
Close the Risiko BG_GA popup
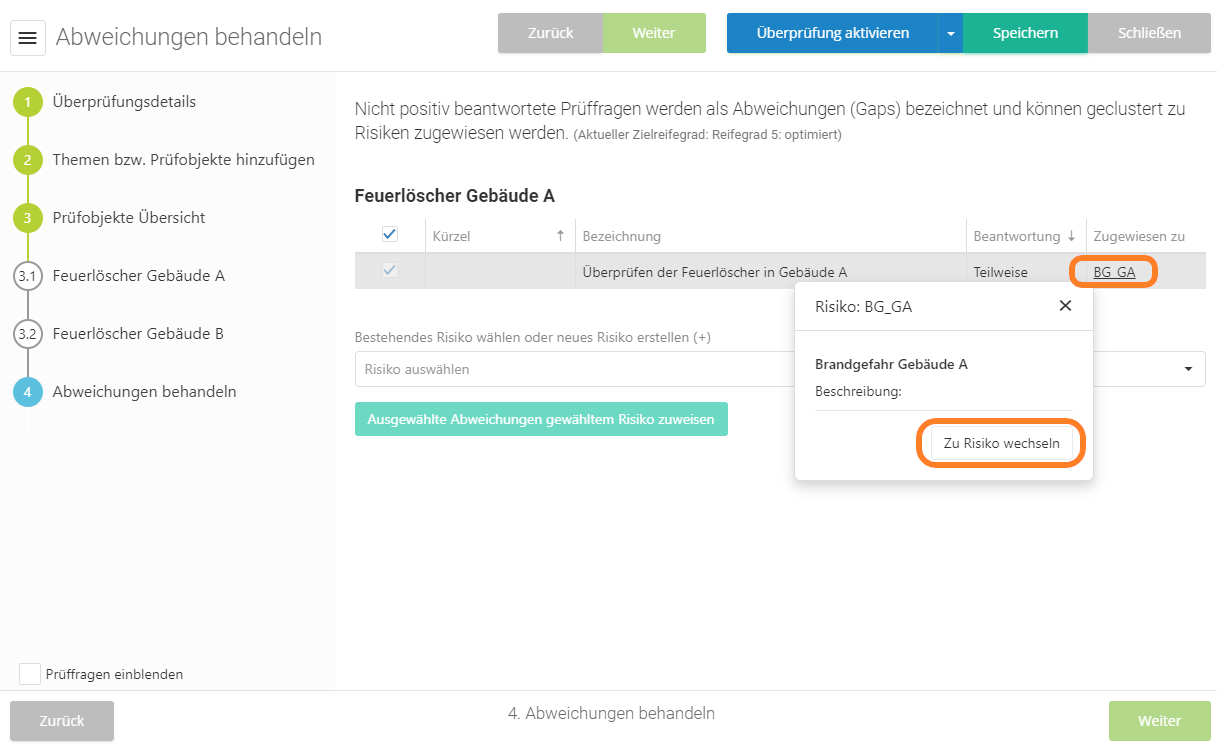point(1065,306)
